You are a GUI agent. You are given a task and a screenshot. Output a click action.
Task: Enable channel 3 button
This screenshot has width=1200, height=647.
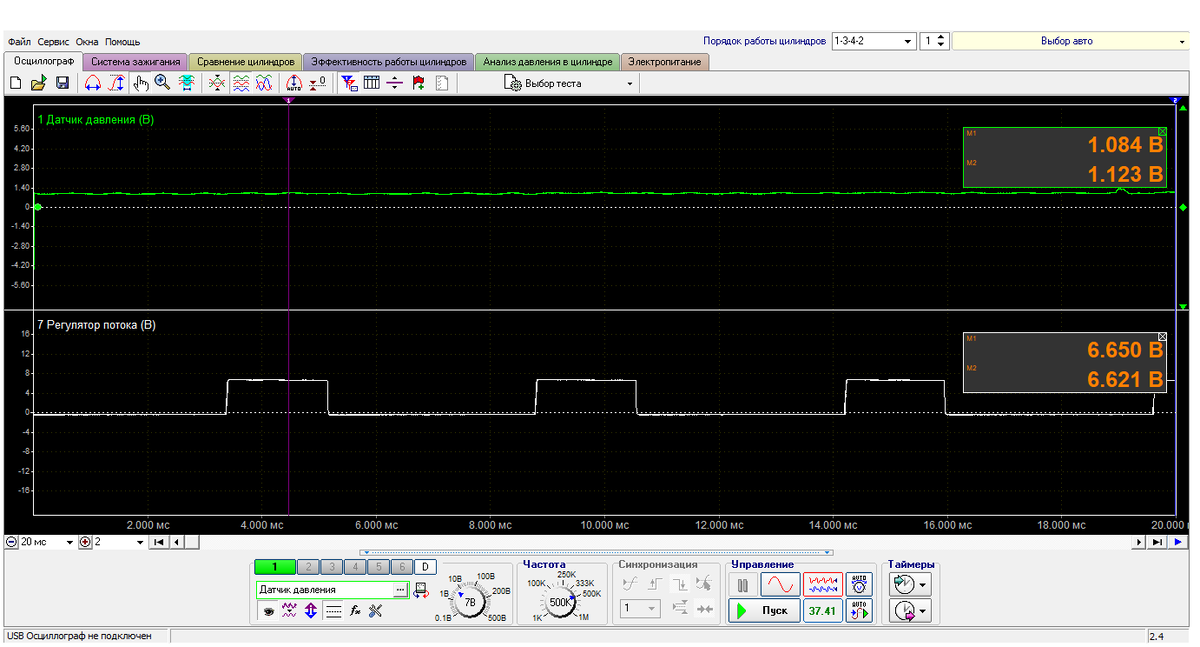point(332,567)
